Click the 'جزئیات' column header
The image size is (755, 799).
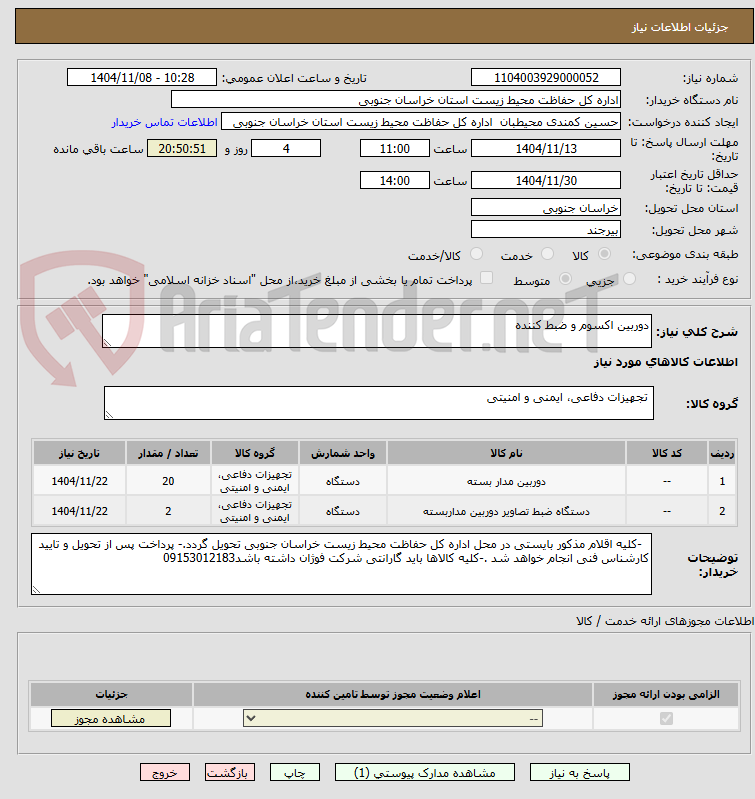112,695
